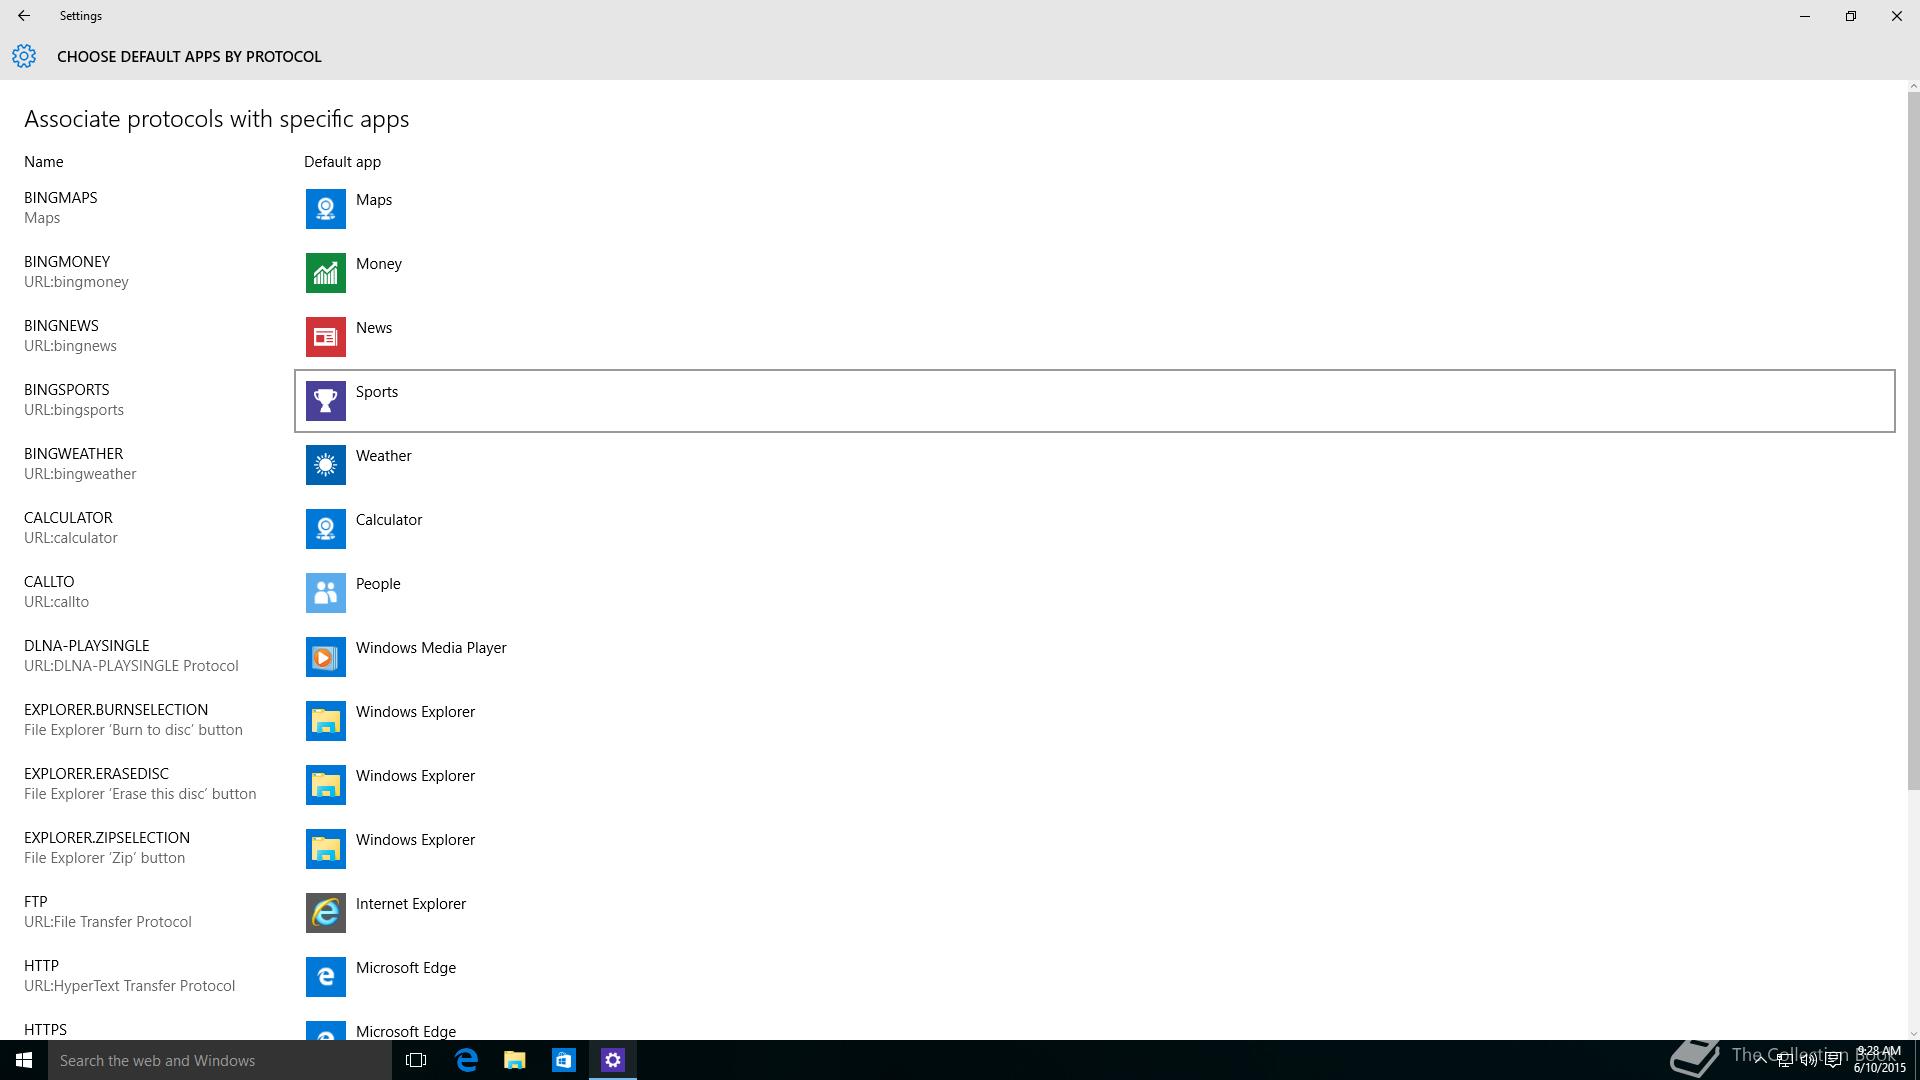Screen dimensions: 1920x1080
Task: Click the vertical scrollbar thumb
Action: (x=1913, y=440)
